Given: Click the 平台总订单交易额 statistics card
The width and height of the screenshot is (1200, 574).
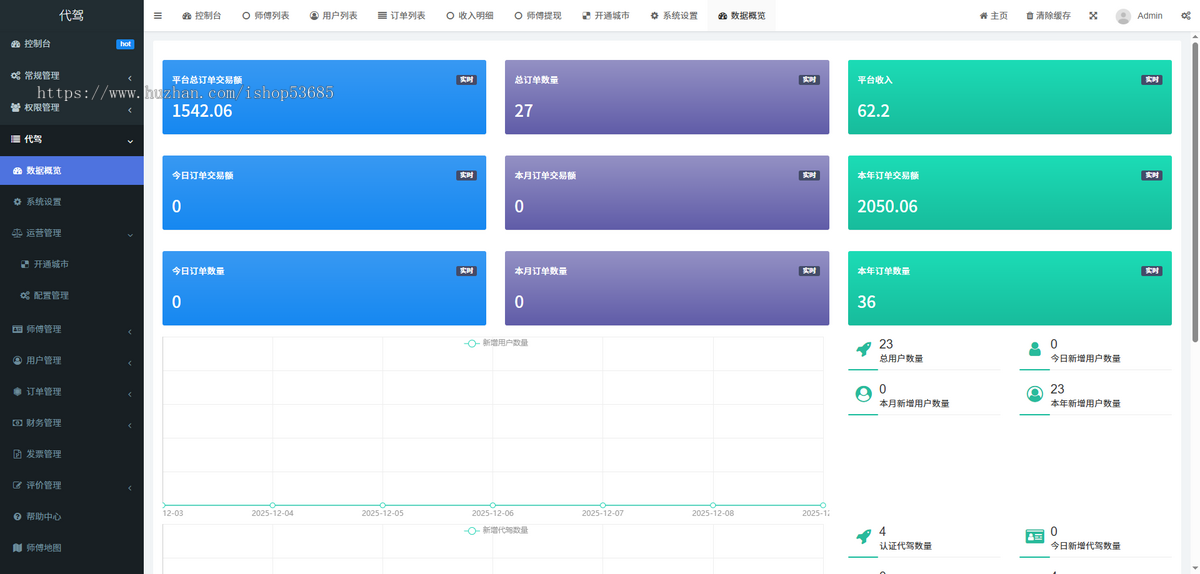Looking at the screenshot, I should coord(324,97).
